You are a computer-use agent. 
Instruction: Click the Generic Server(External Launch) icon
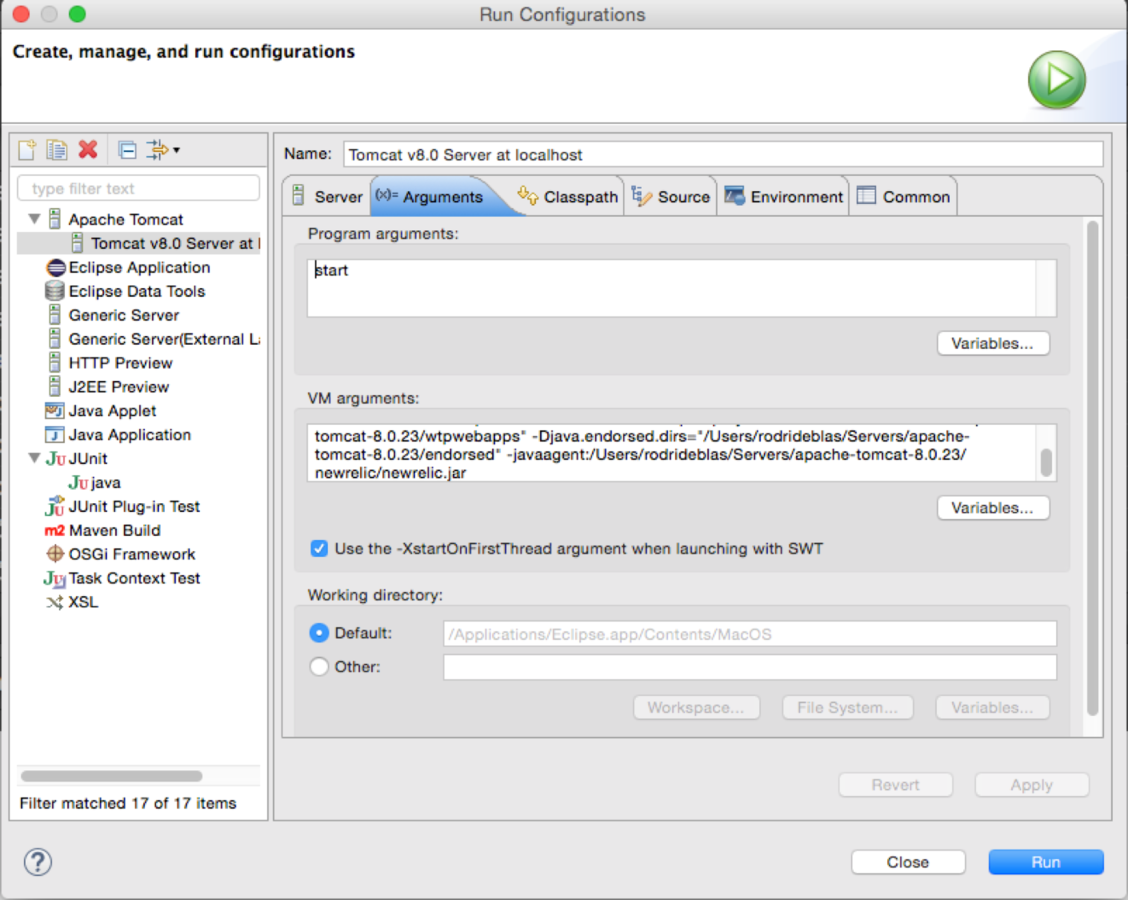click(55, 339)
